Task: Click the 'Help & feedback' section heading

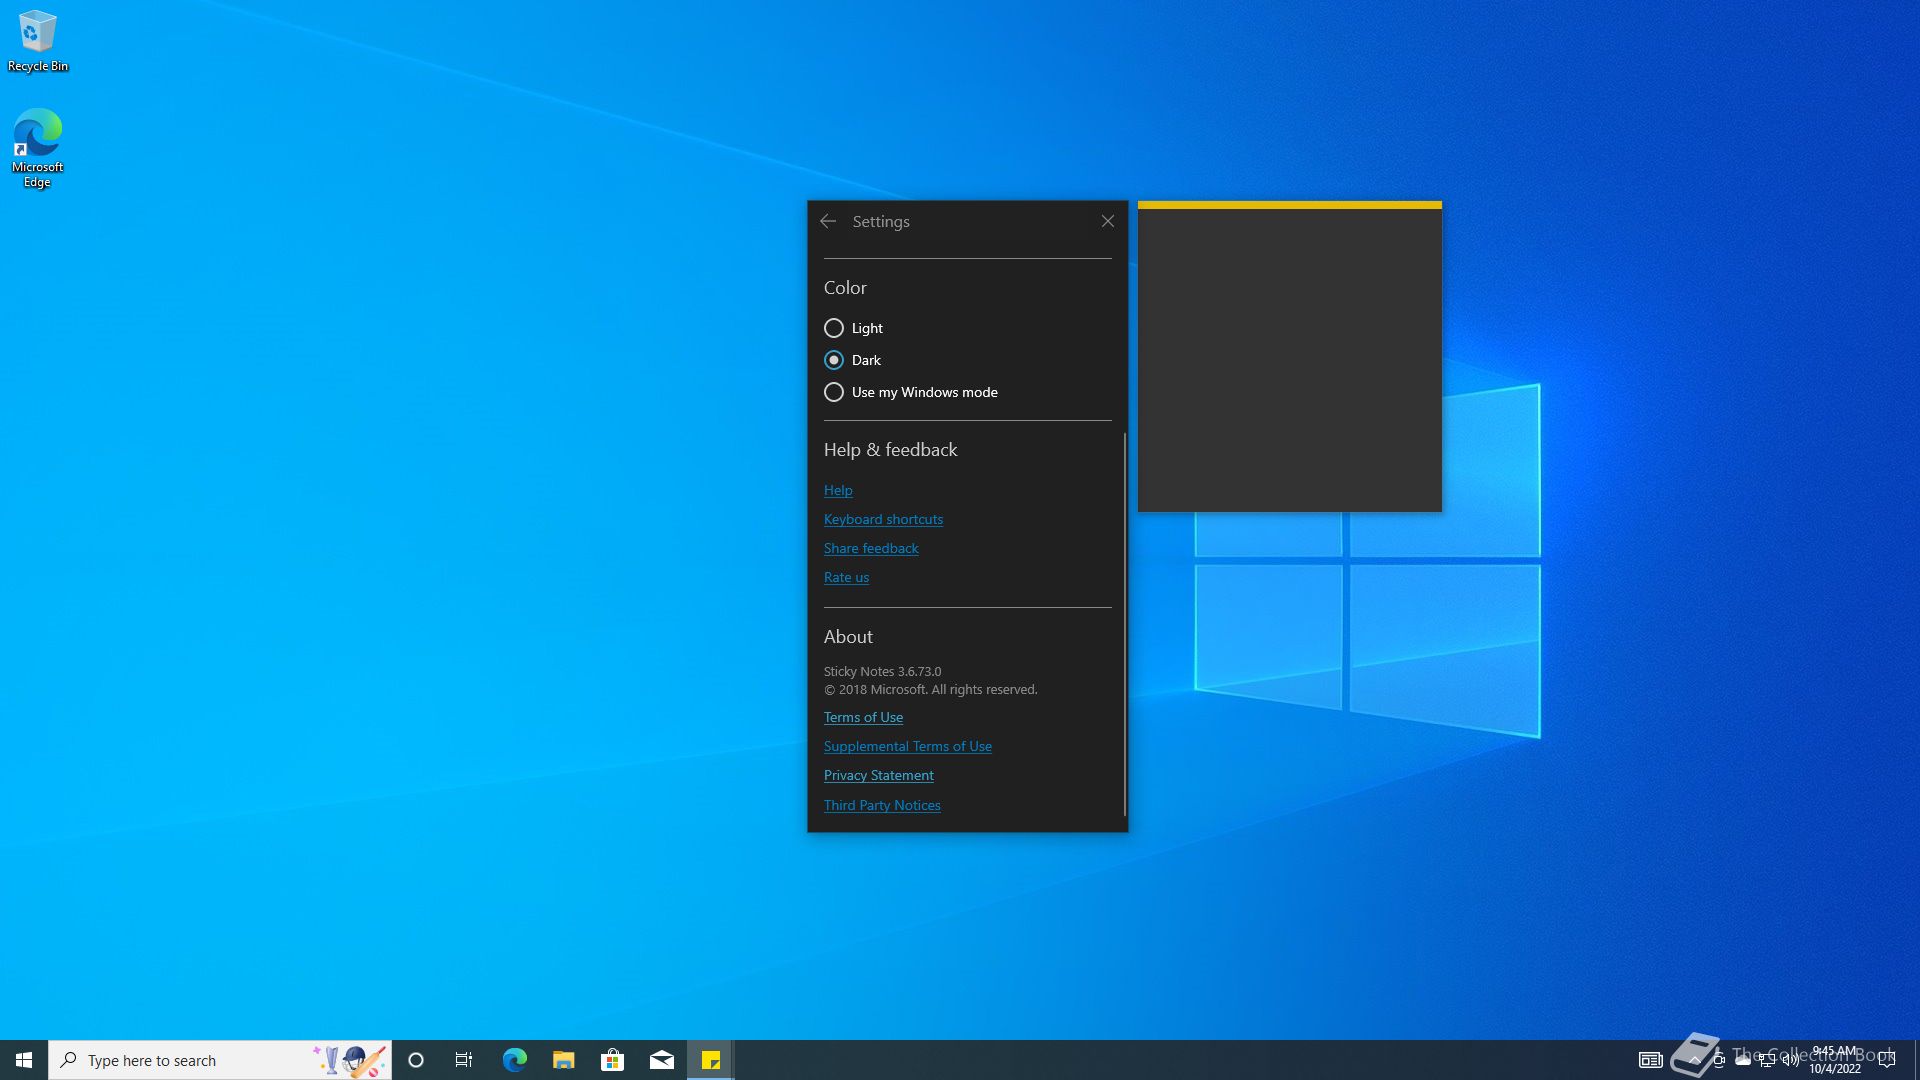Action: tap(890, 450)
